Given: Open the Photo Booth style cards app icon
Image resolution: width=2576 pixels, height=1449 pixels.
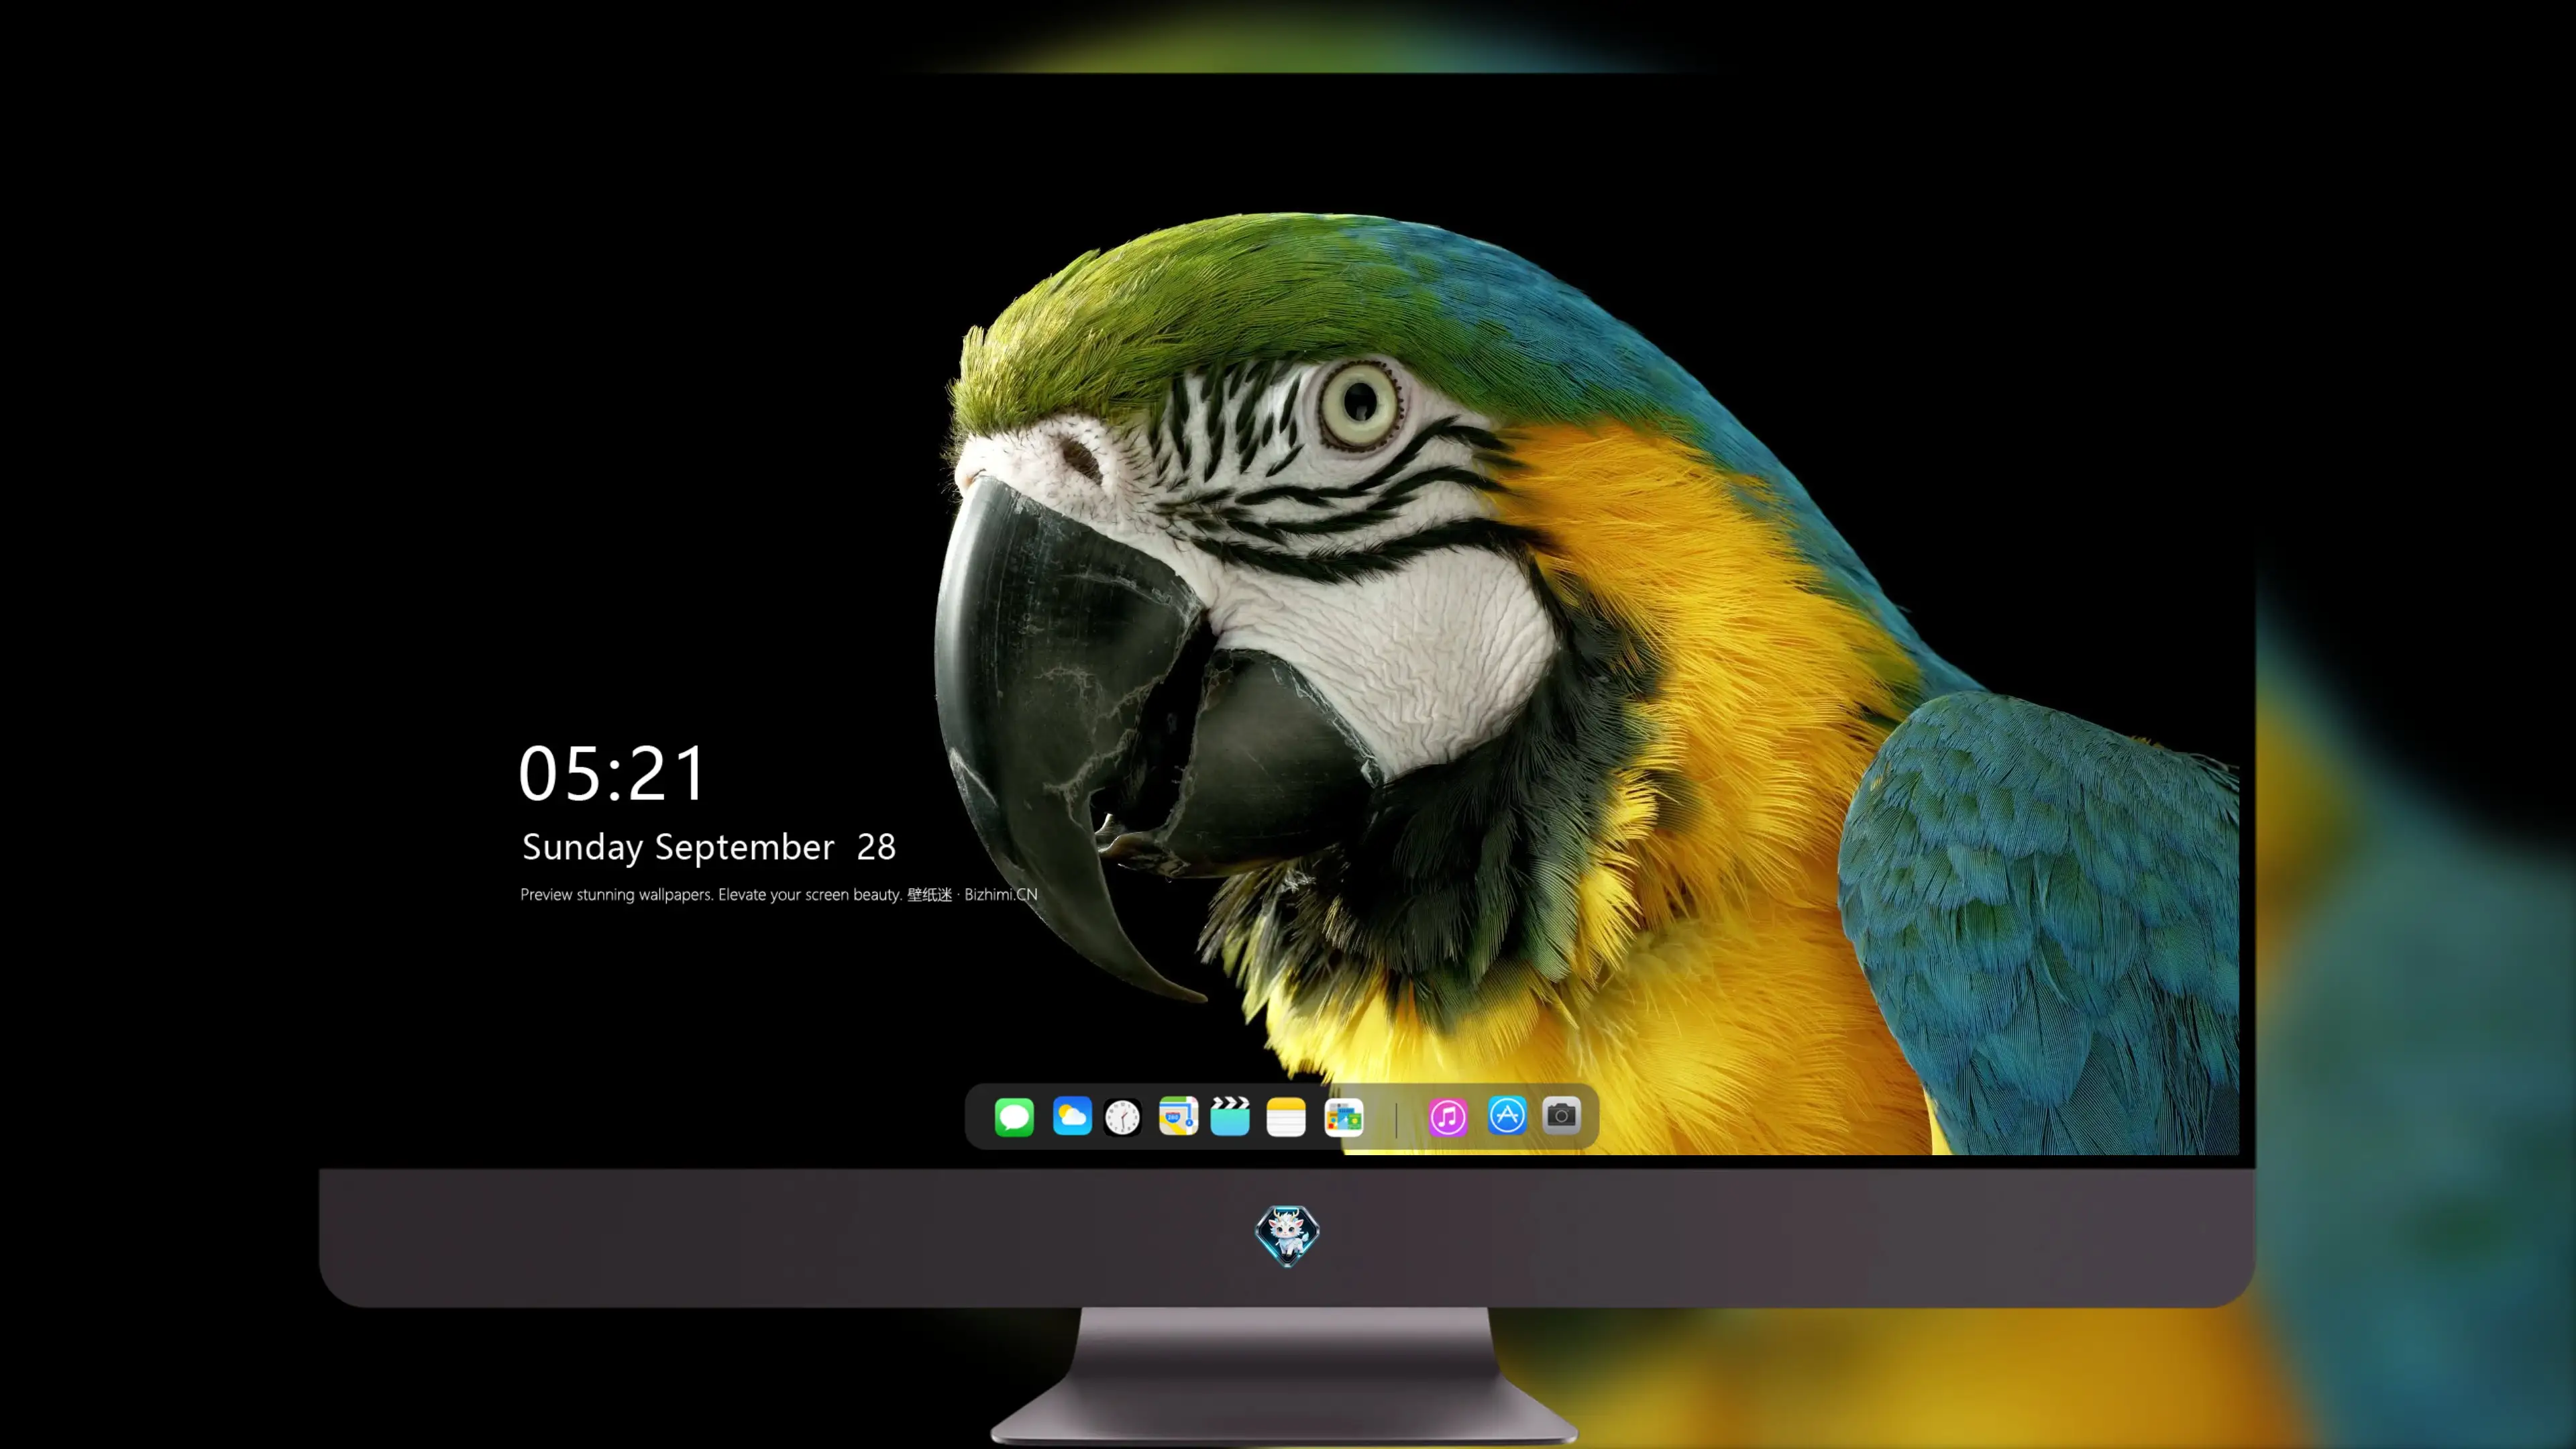Looking at the screenshot, I should pyautogui.click(x=1344, y=1117).
